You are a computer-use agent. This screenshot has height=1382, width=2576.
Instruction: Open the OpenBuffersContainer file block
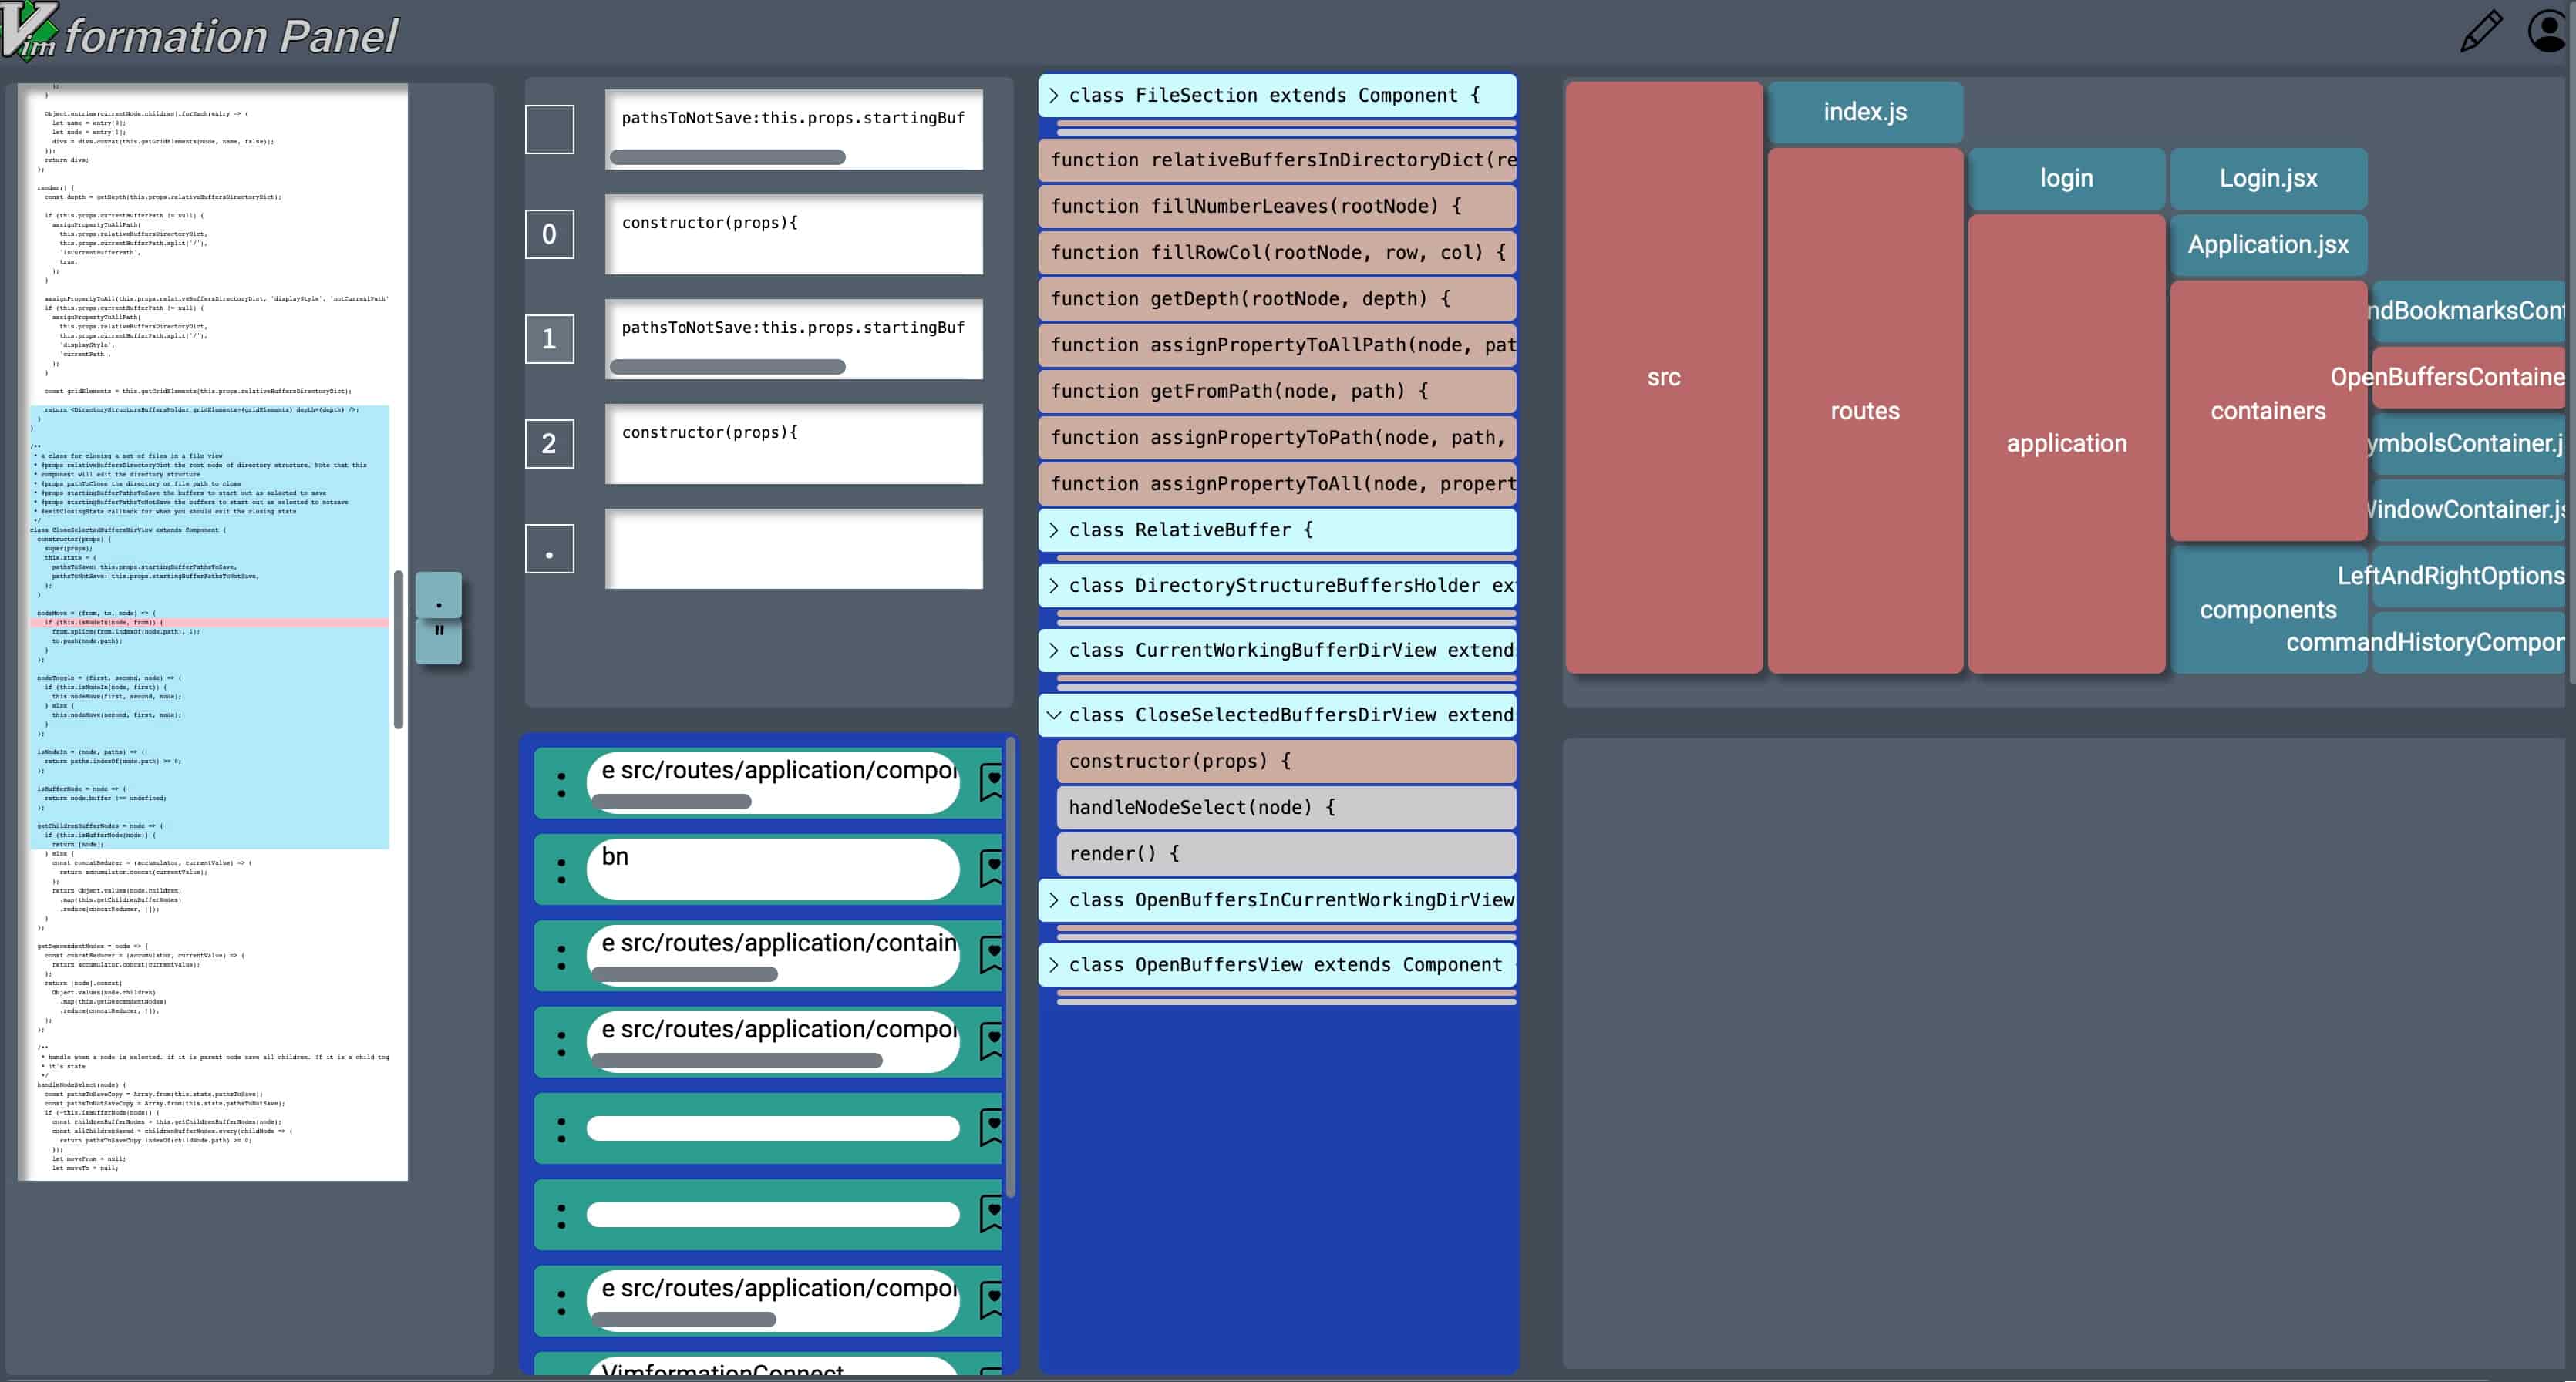click(2468, 377)
